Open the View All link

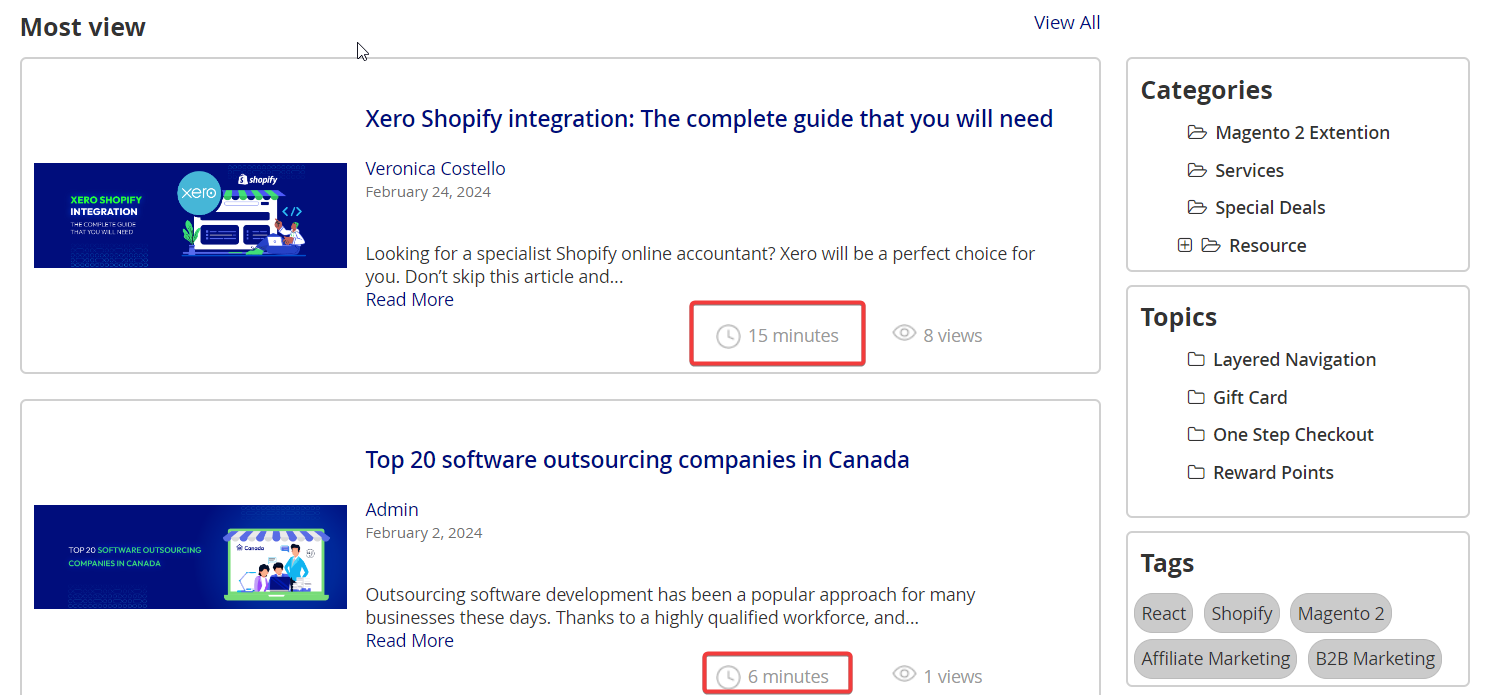[x=1067, y=23]
